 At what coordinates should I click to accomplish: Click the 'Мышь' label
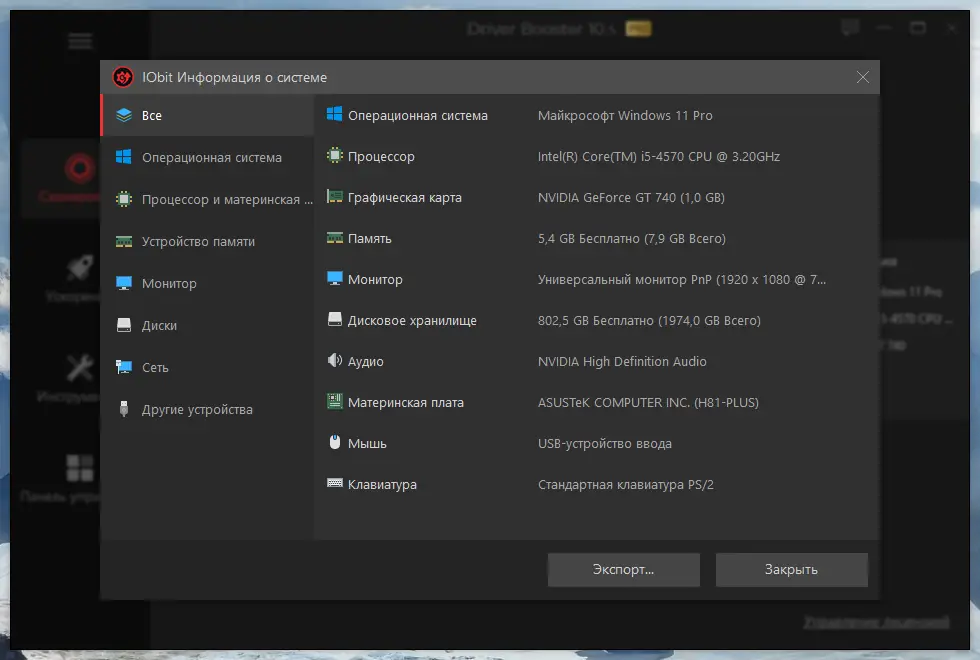pos(368,444)
